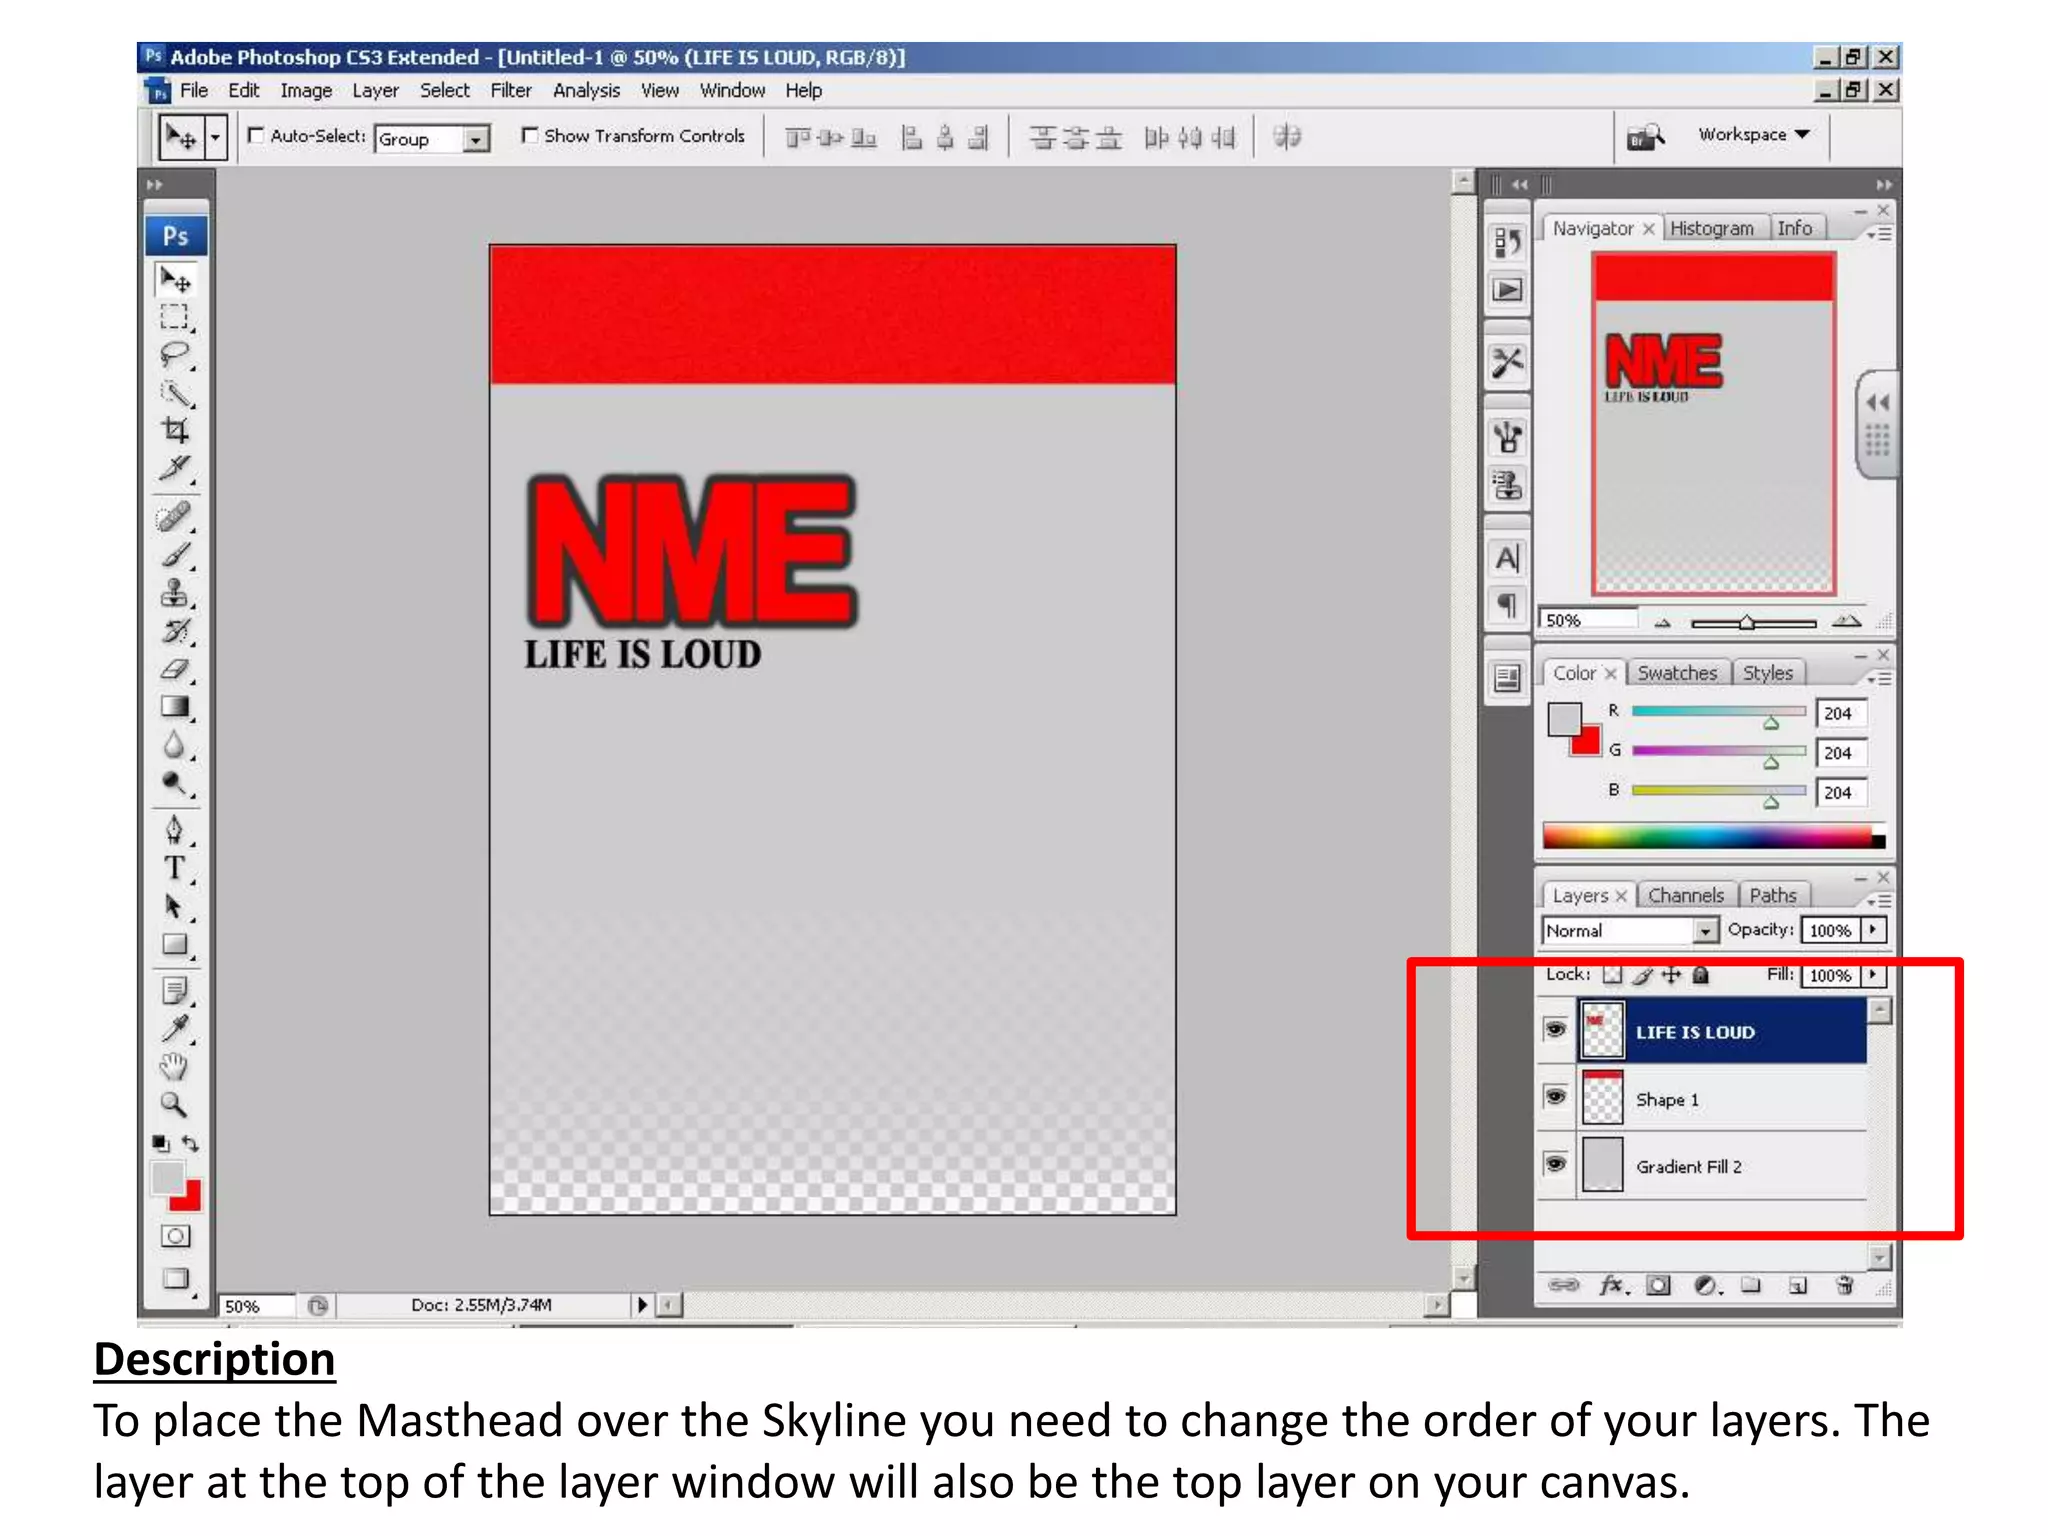
Task: Open the Layers panel options menu
Action: [1879, 900]
